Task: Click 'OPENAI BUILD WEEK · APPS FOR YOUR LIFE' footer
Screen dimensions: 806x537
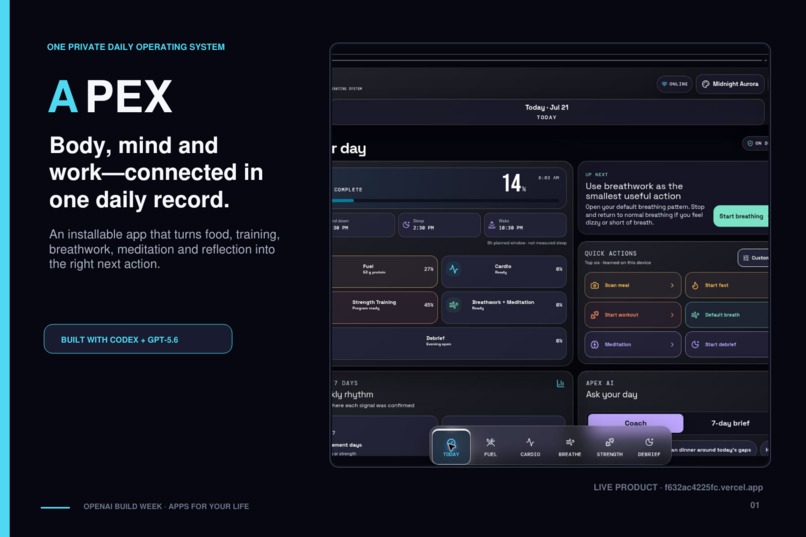Action: (166, 506)
